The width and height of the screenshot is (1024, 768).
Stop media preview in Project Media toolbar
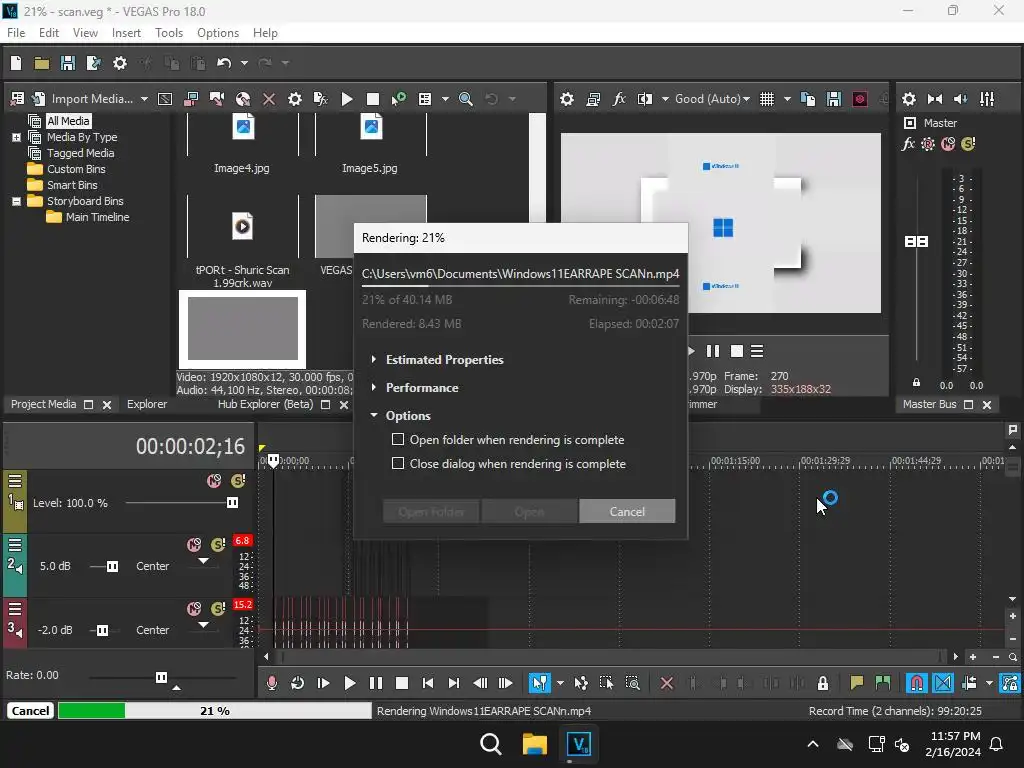coord(373,99)
